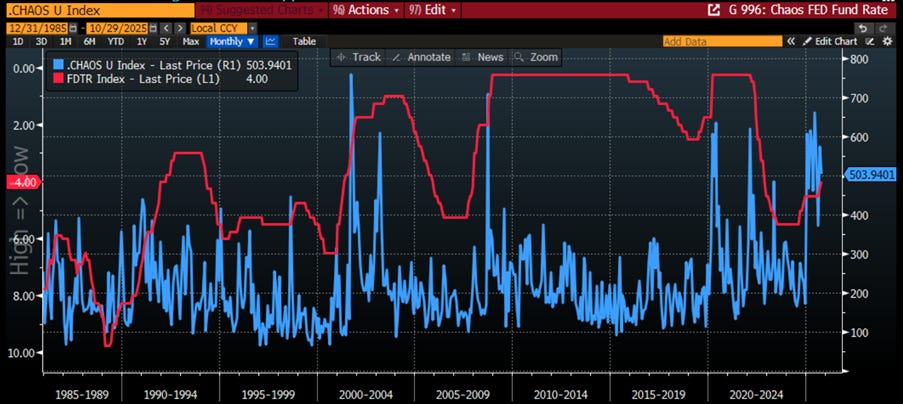
Task: Undo the last chart change
Action: click(x=862, y=28)
